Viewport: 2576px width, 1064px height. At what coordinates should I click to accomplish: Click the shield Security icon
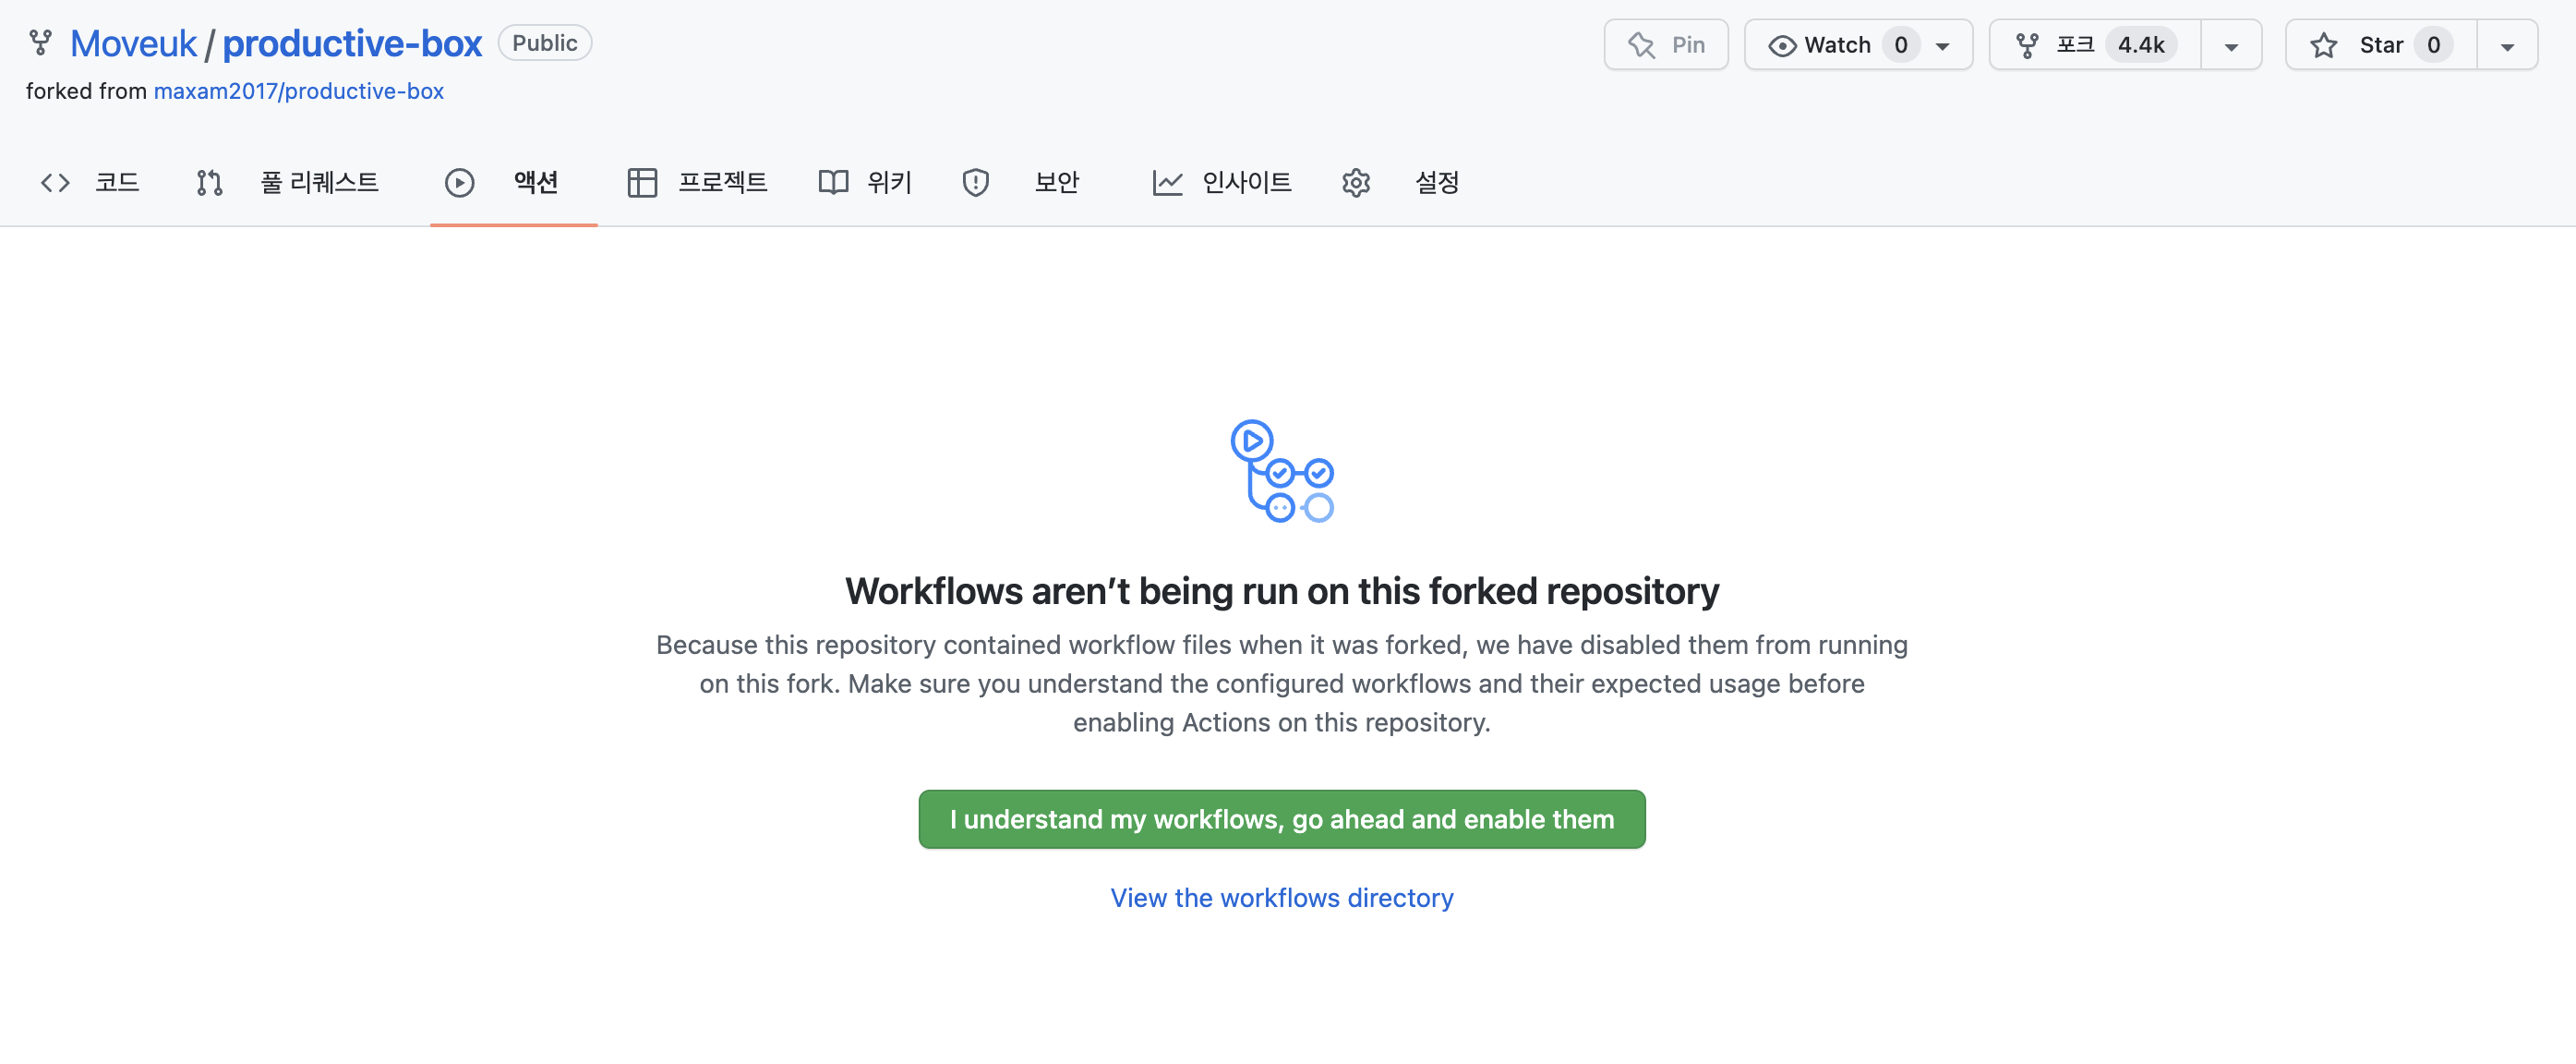[x=975, y=182]
